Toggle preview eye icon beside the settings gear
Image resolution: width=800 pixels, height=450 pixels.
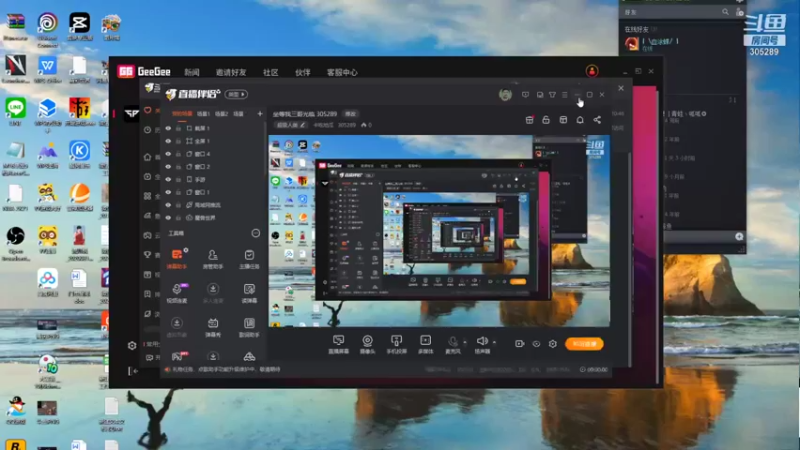536,344
